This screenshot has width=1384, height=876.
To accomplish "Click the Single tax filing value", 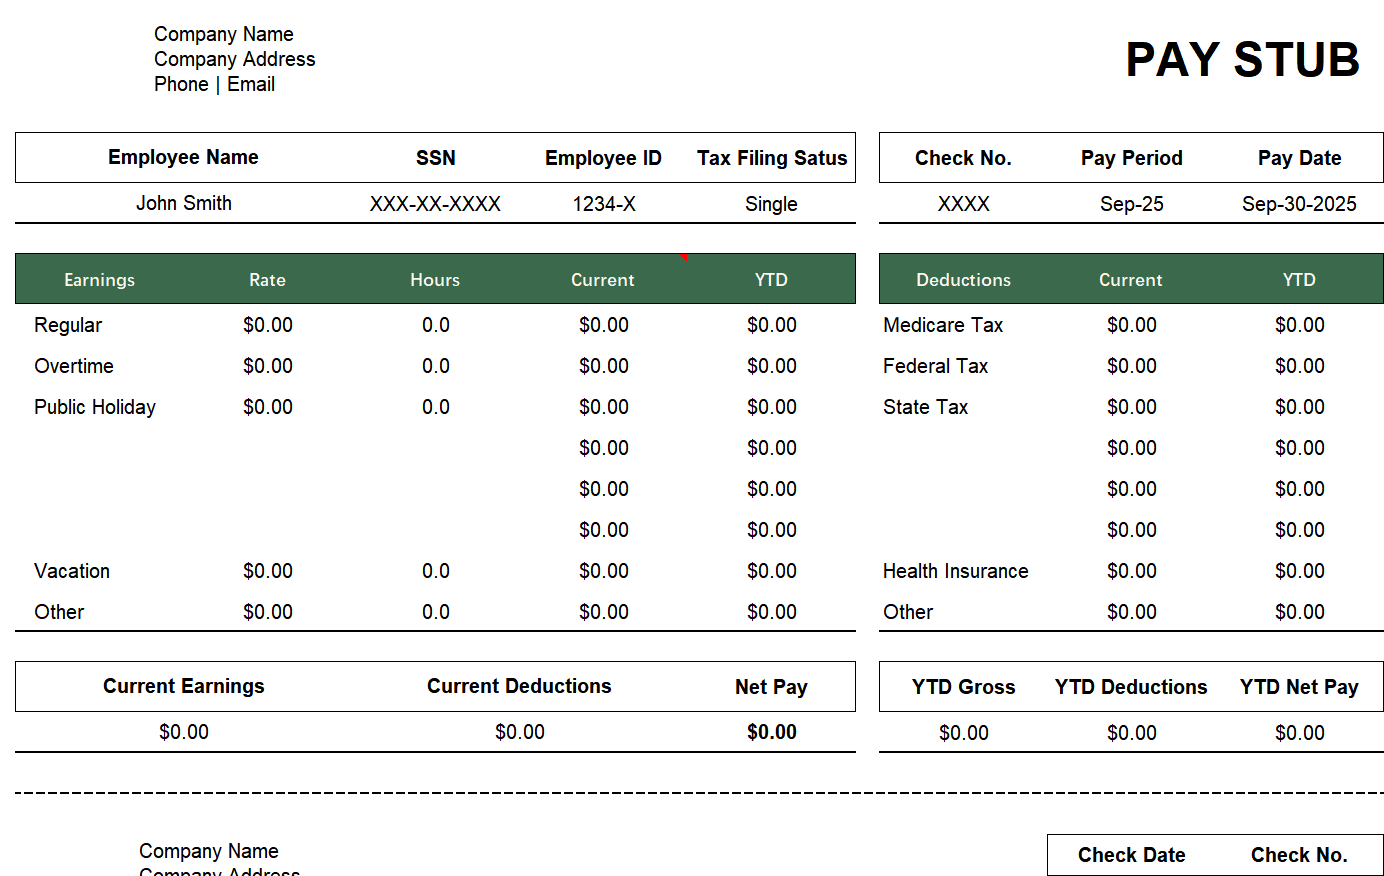I will [771, 204].
